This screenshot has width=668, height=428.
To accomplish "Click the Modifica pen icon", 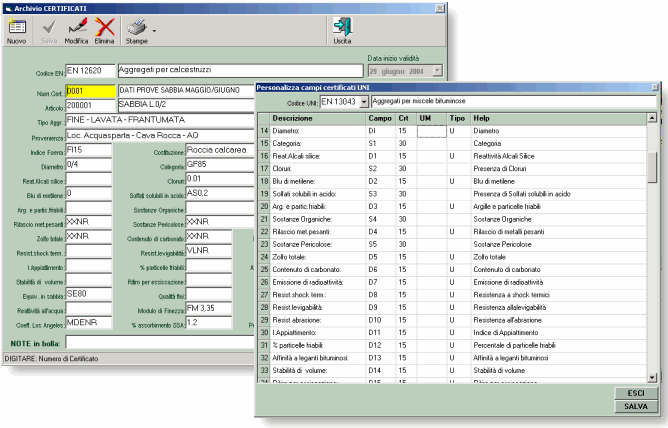I will coord(77,27).
